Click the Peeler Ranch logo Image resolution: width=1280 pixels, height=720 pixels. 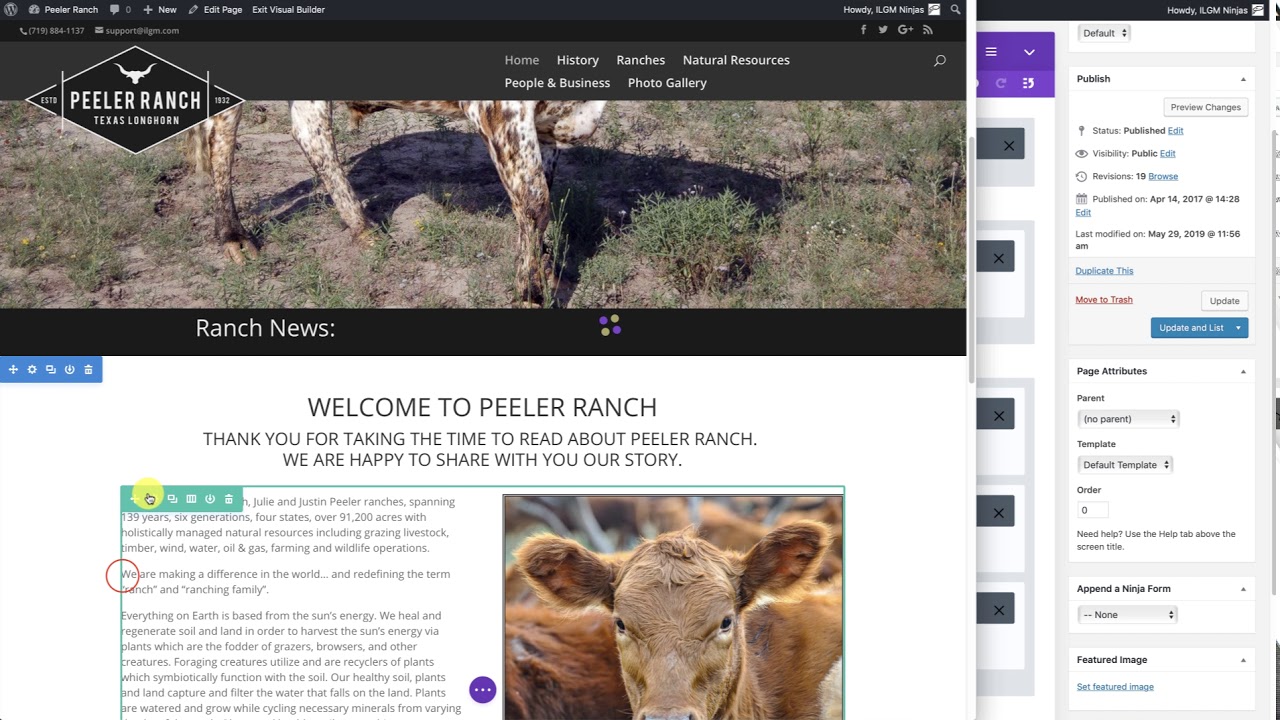click(135, 100)
